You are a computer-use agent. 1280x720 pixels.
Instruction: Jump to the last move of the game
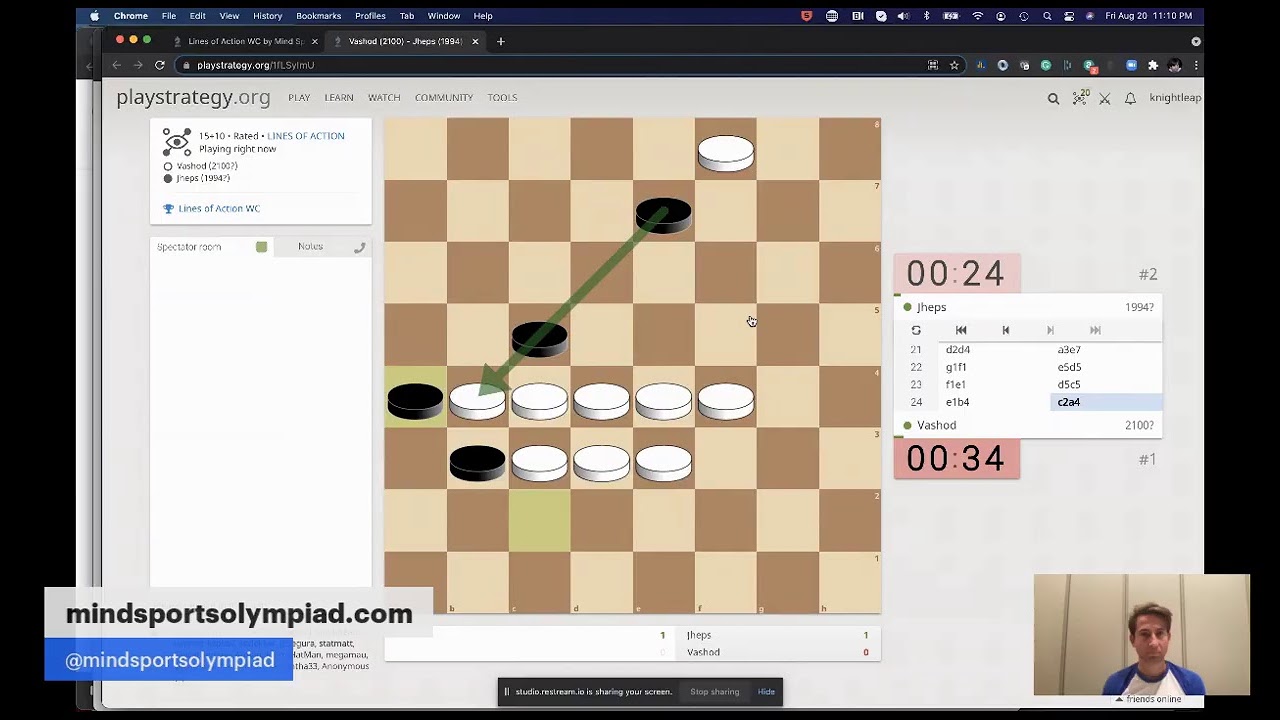[x=1095, y=330]
